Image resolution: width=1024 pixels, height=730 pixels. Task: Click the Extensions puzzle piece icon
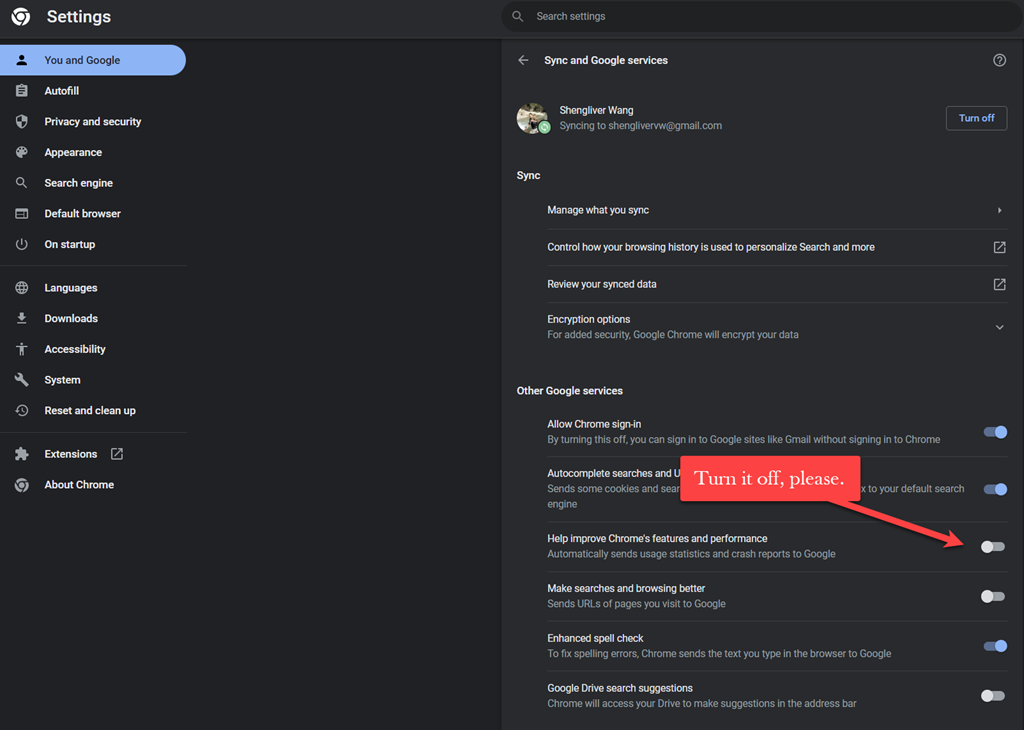(22, 454)
